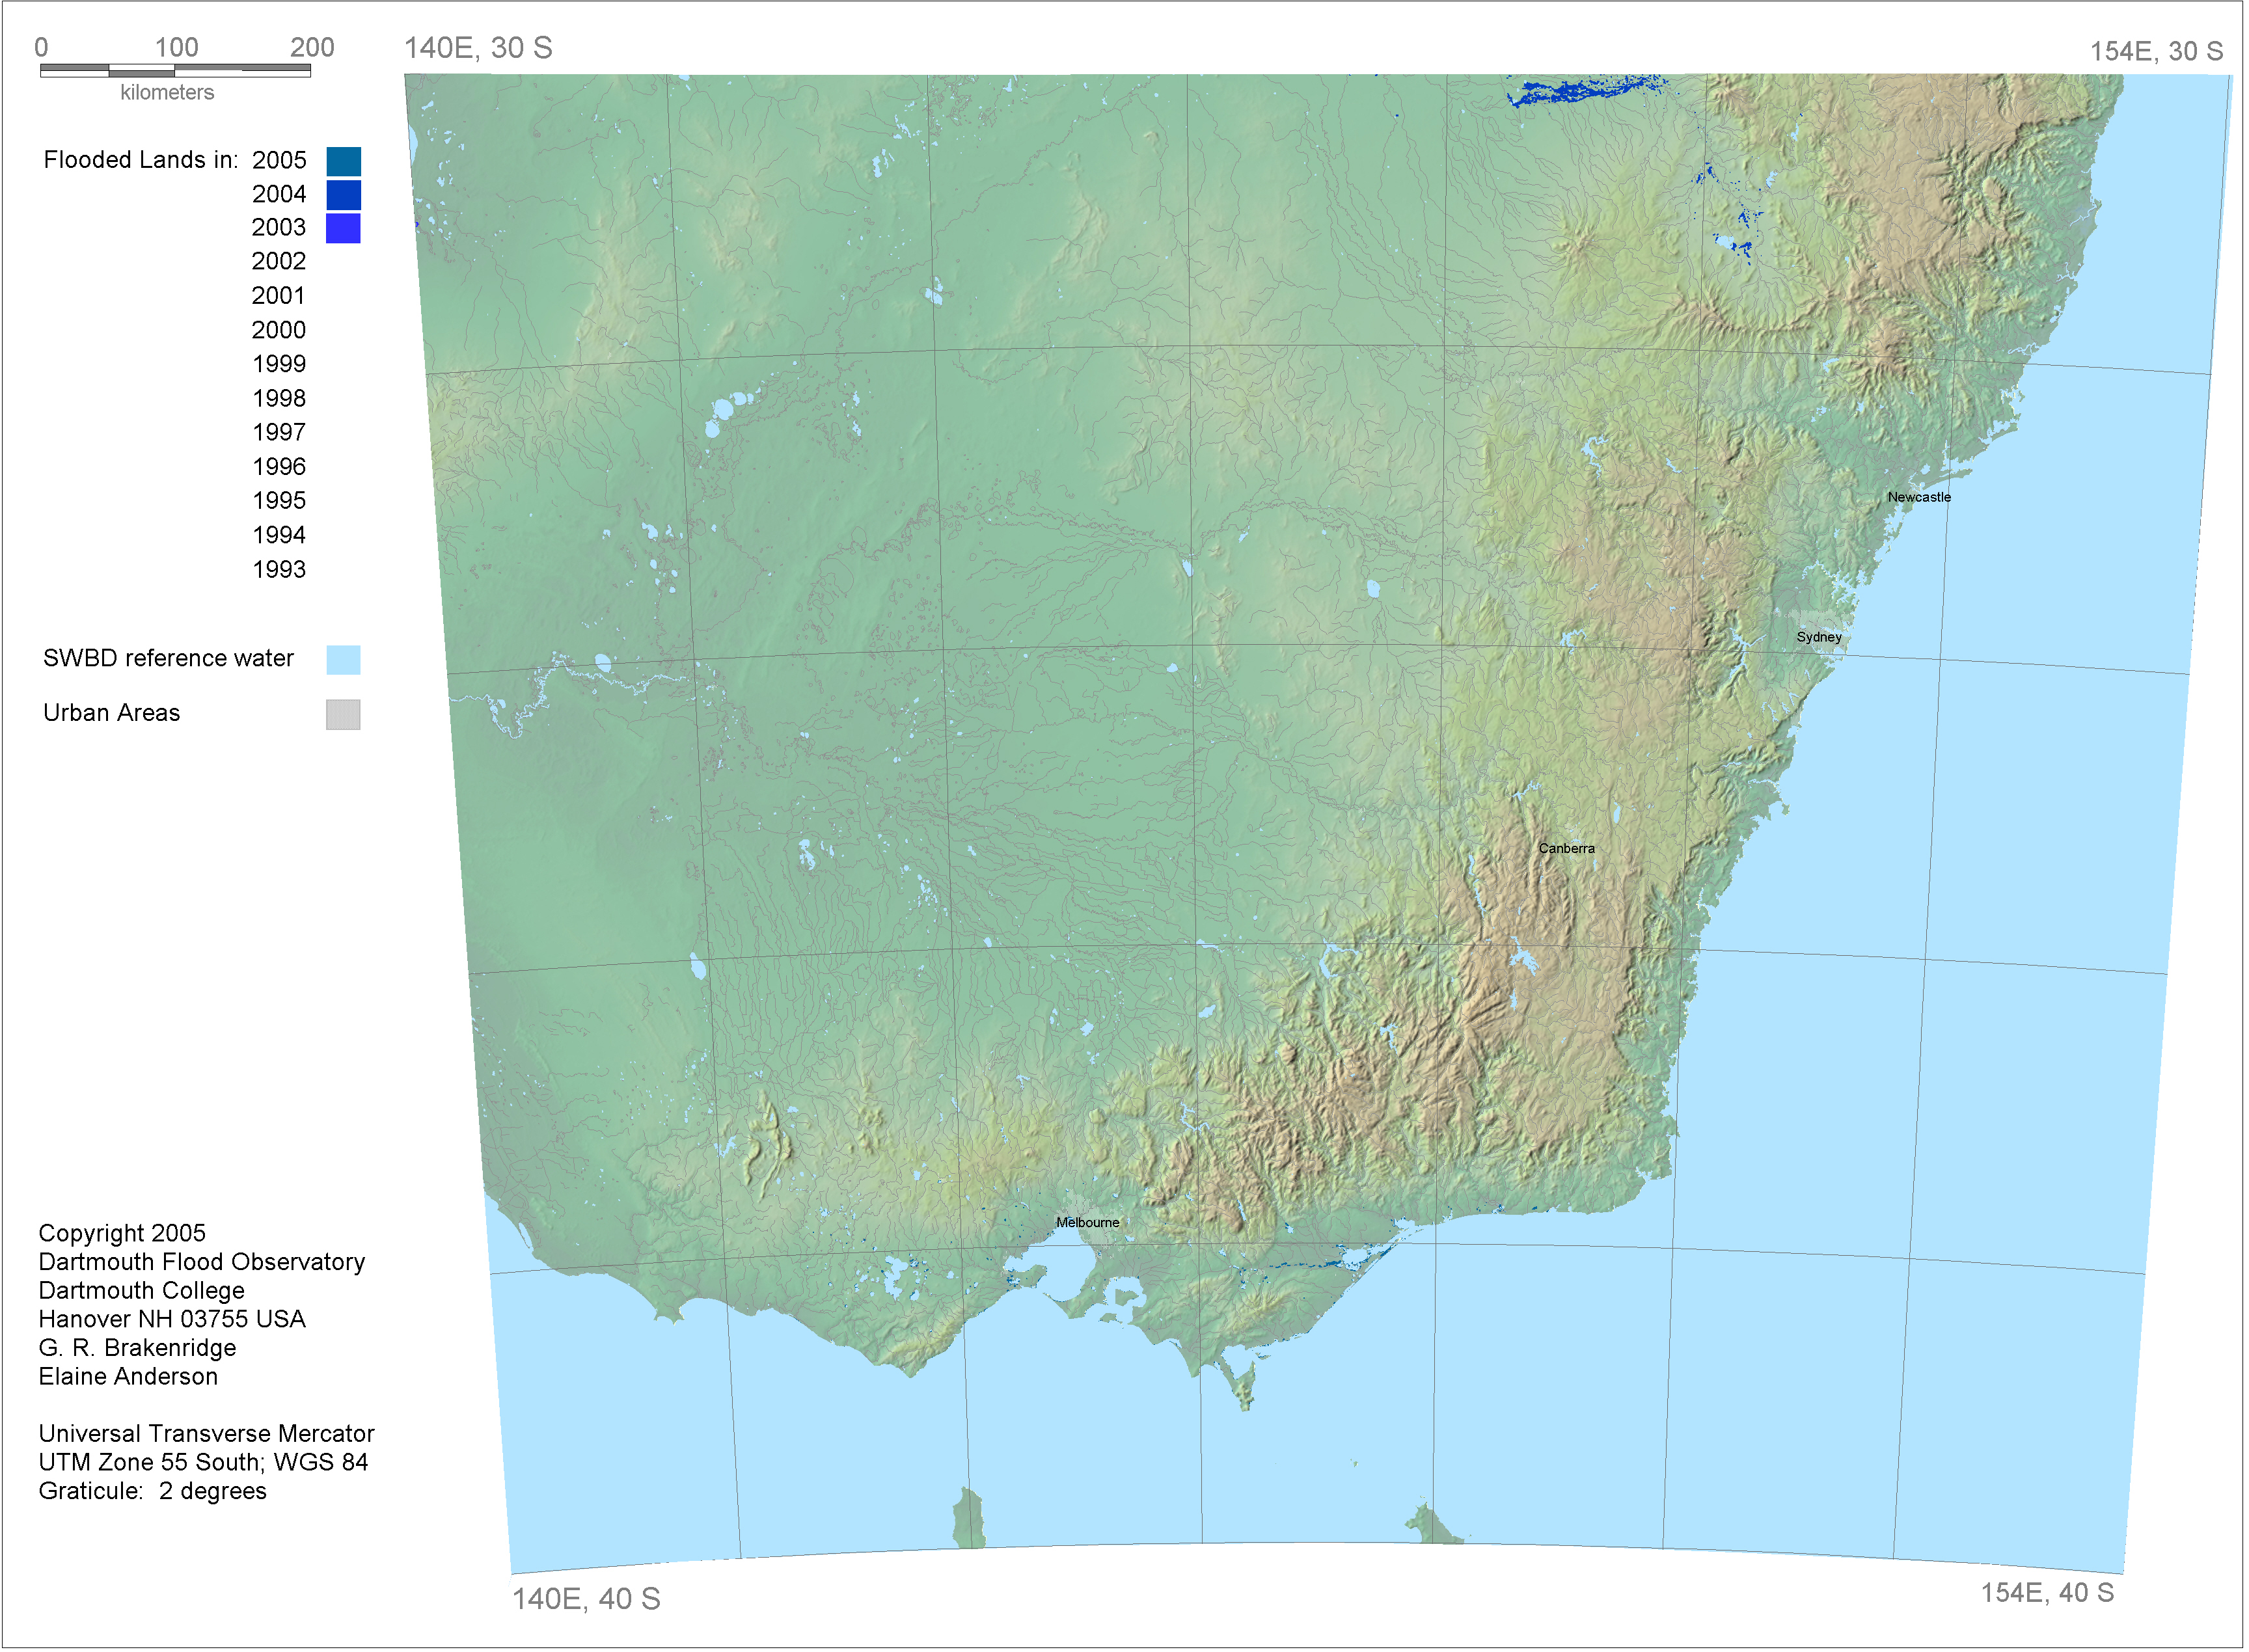This screenshot has width=2249, height=1652.
Task: Click the Copyright 2005 text
Action: 122,1233
